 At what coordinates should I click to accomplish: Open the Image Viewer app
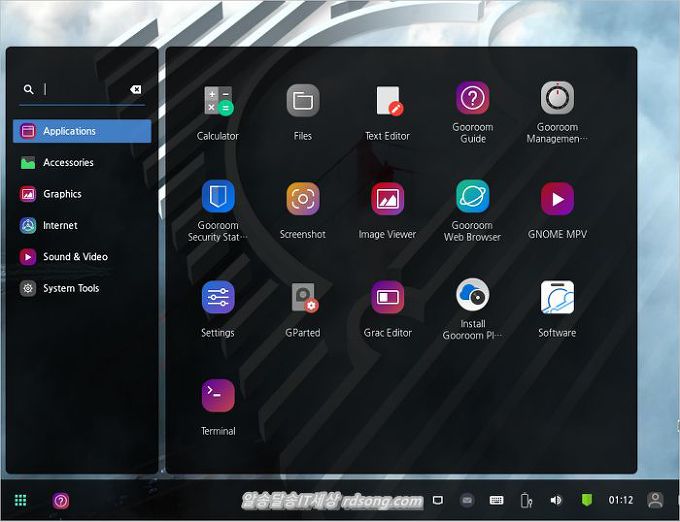(x=388, y=200)
